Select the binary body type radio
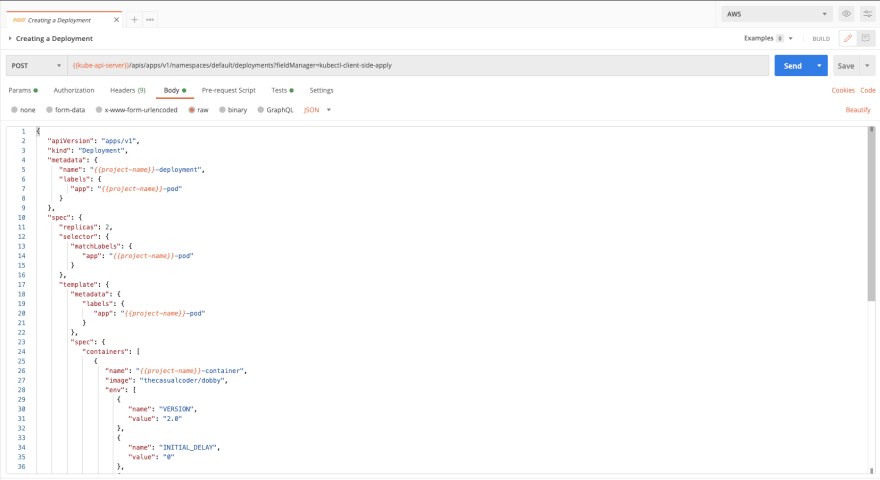Viewport: 880px width, 480px height. coord(222,110)
